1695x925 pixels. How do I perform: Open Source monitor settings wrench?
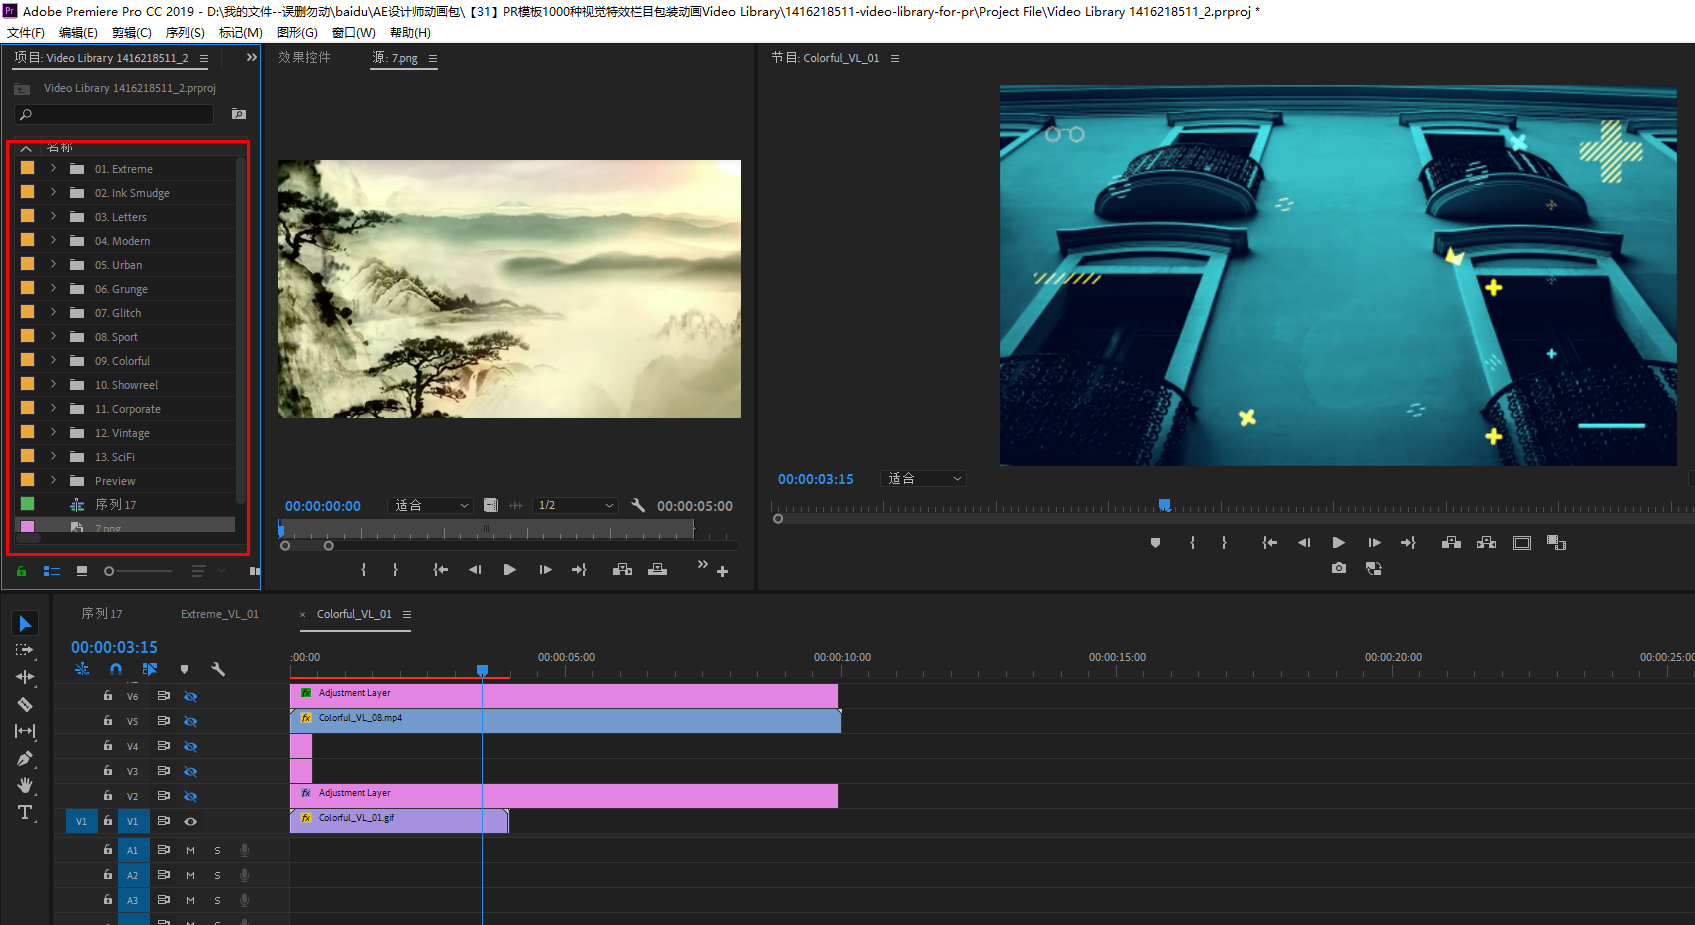[x=638, y=505]
